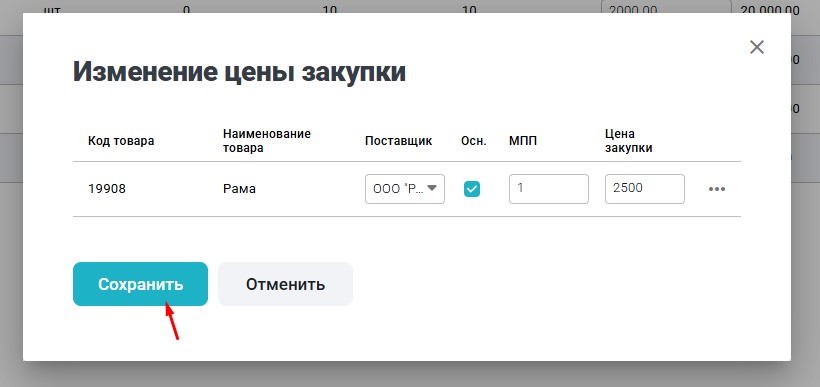Click the Цена закупки column header
Viewport: 820px width, 387px height.
point(629,141)
